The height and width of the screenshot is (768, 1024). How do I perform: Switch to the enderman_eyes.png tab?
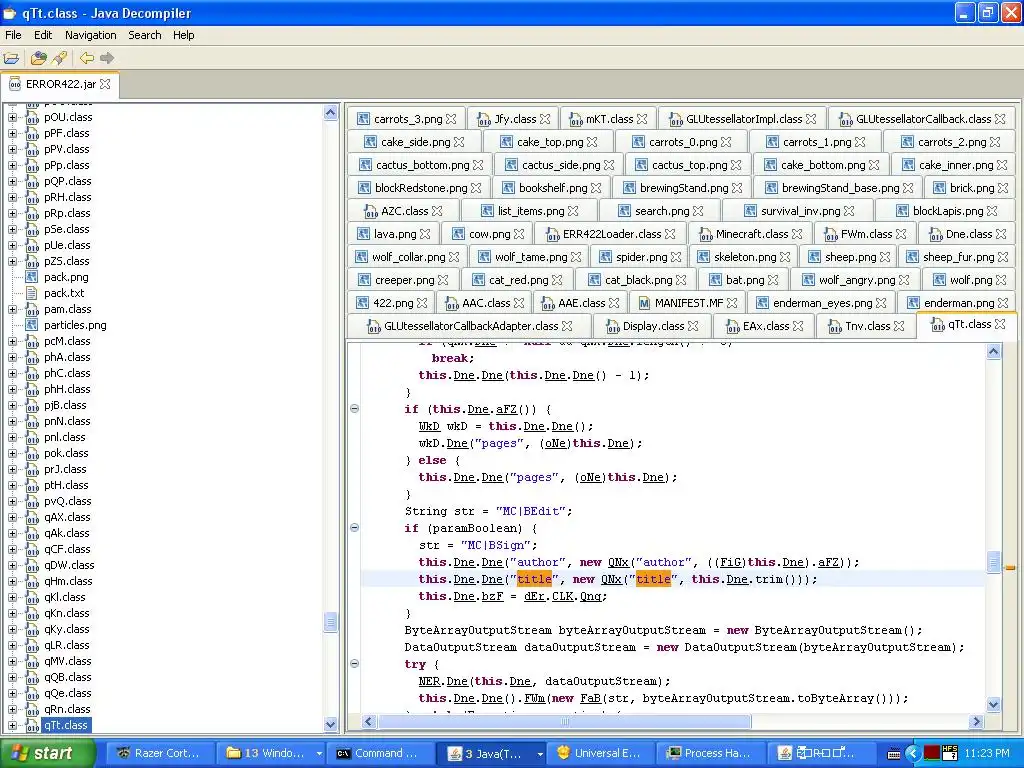822,303
